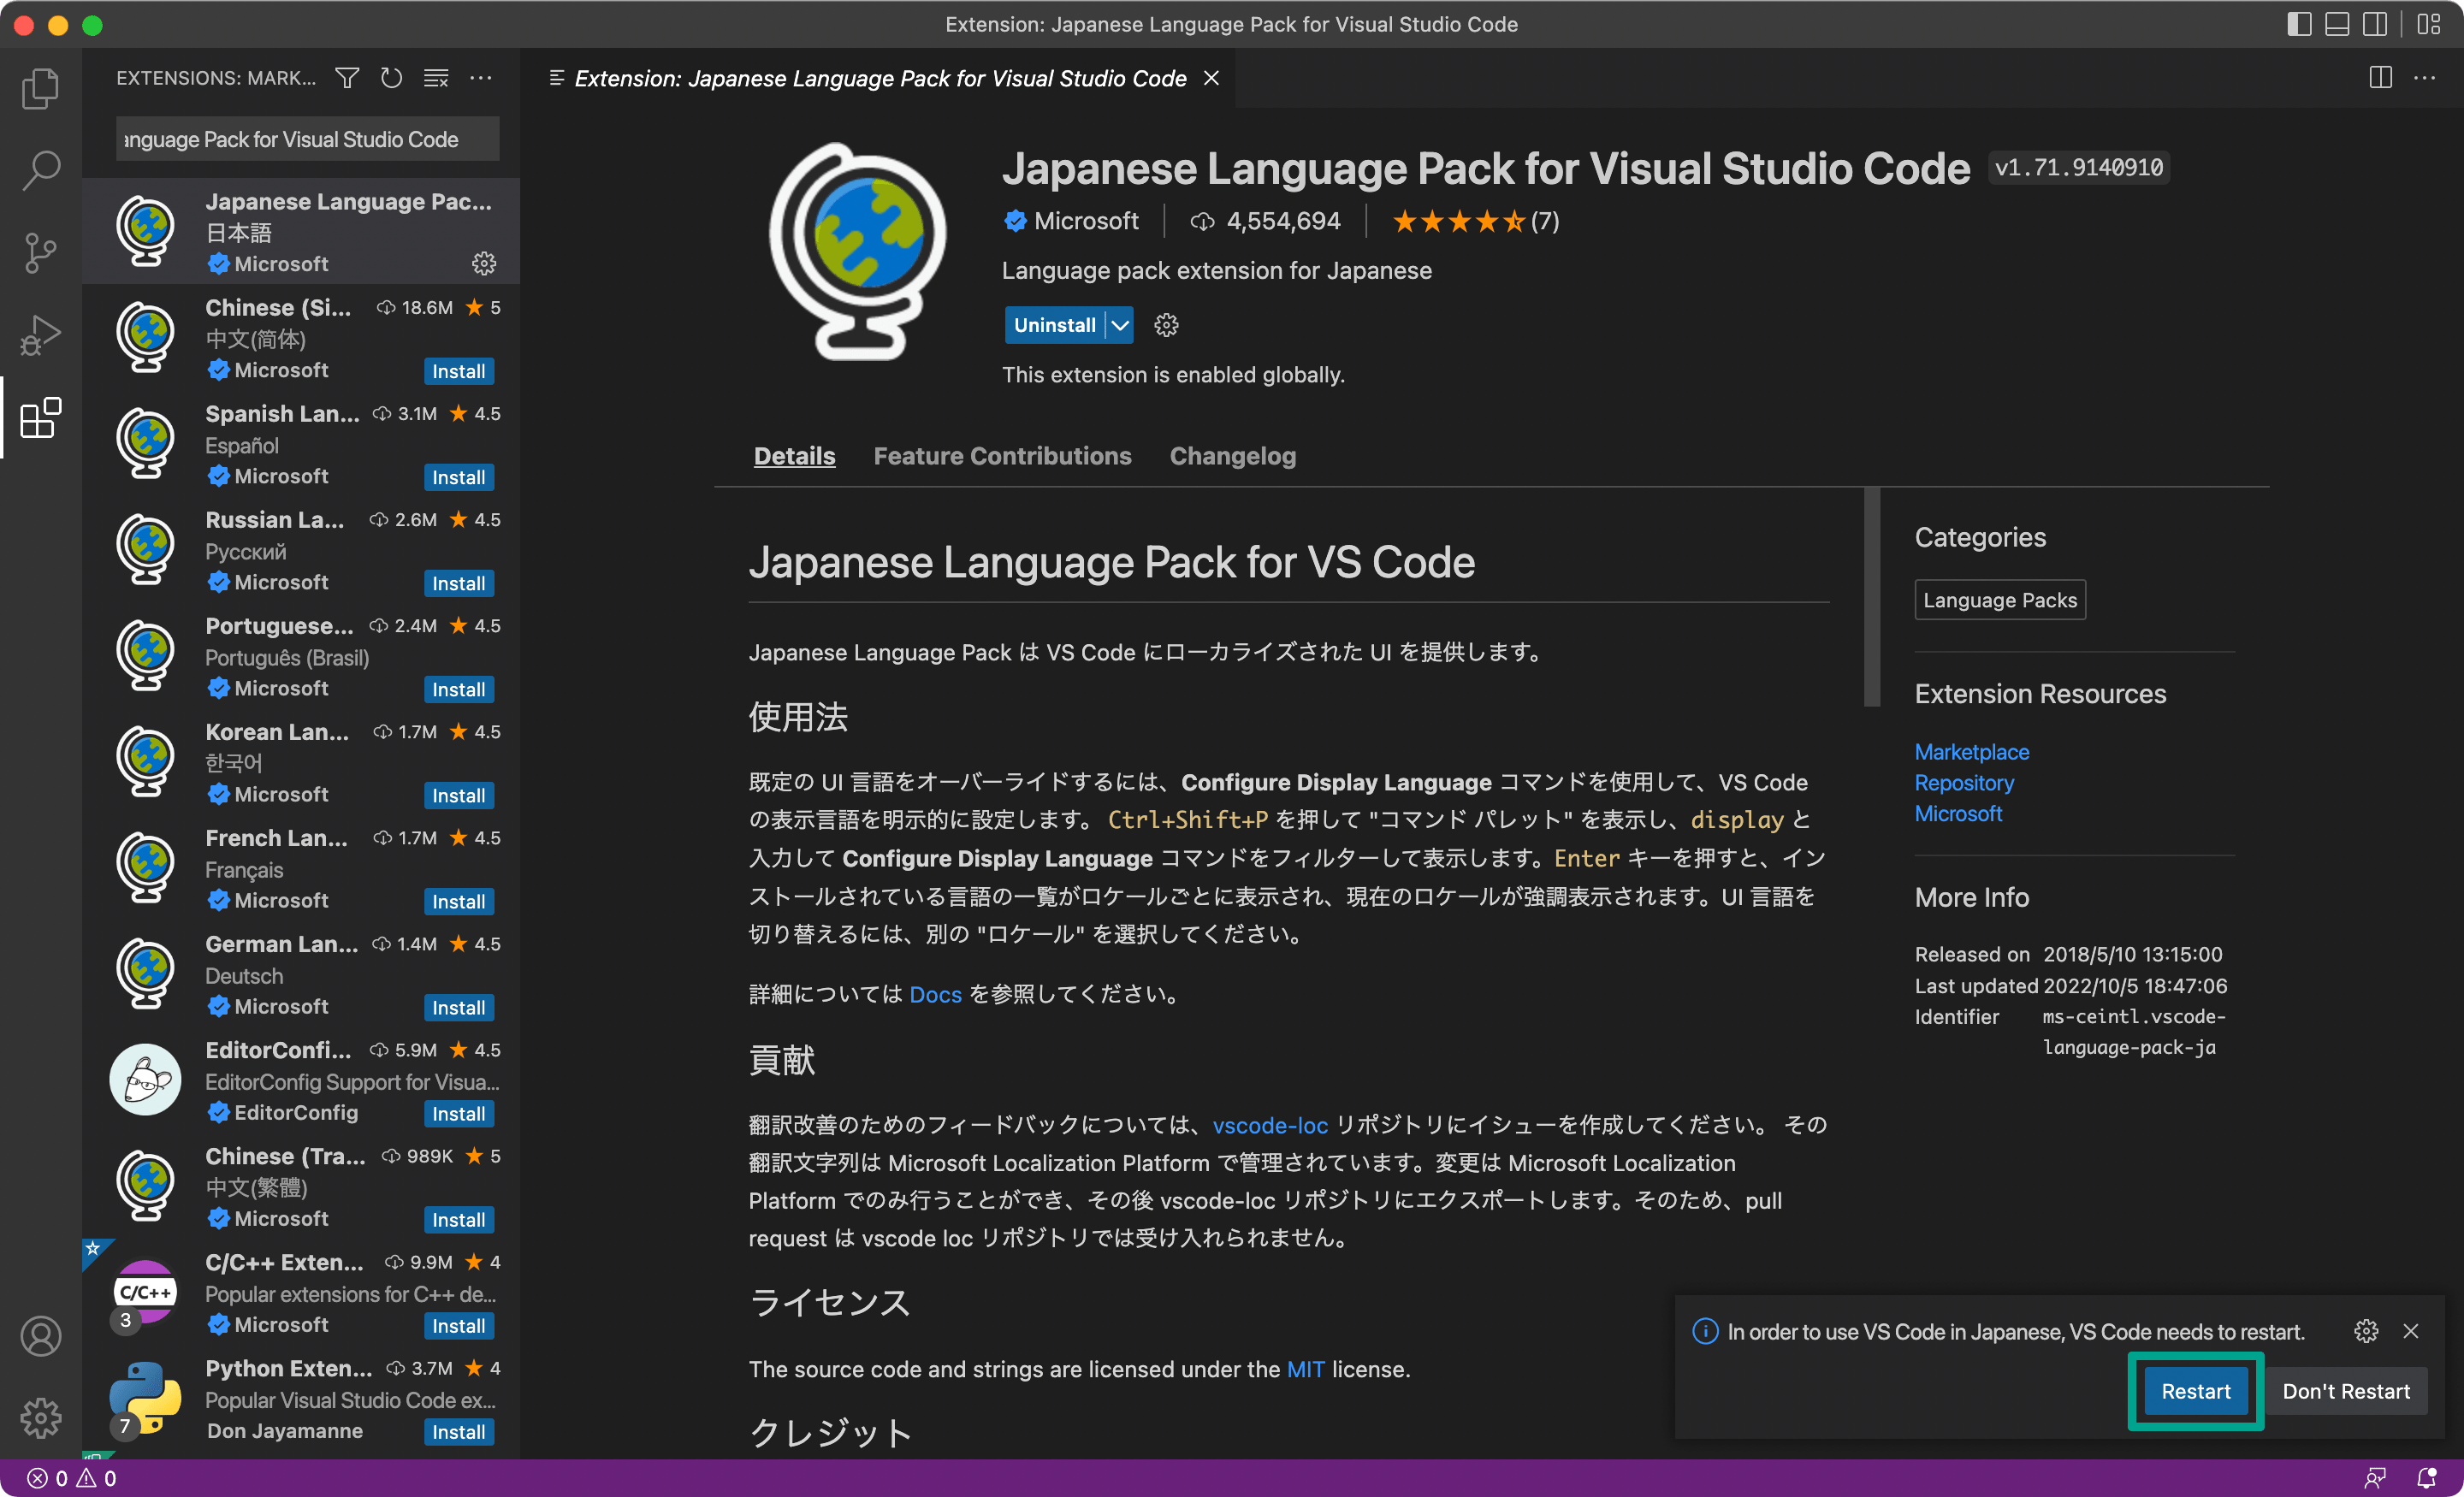
Task: Switch to the Details tab
Action: [794, 456]
